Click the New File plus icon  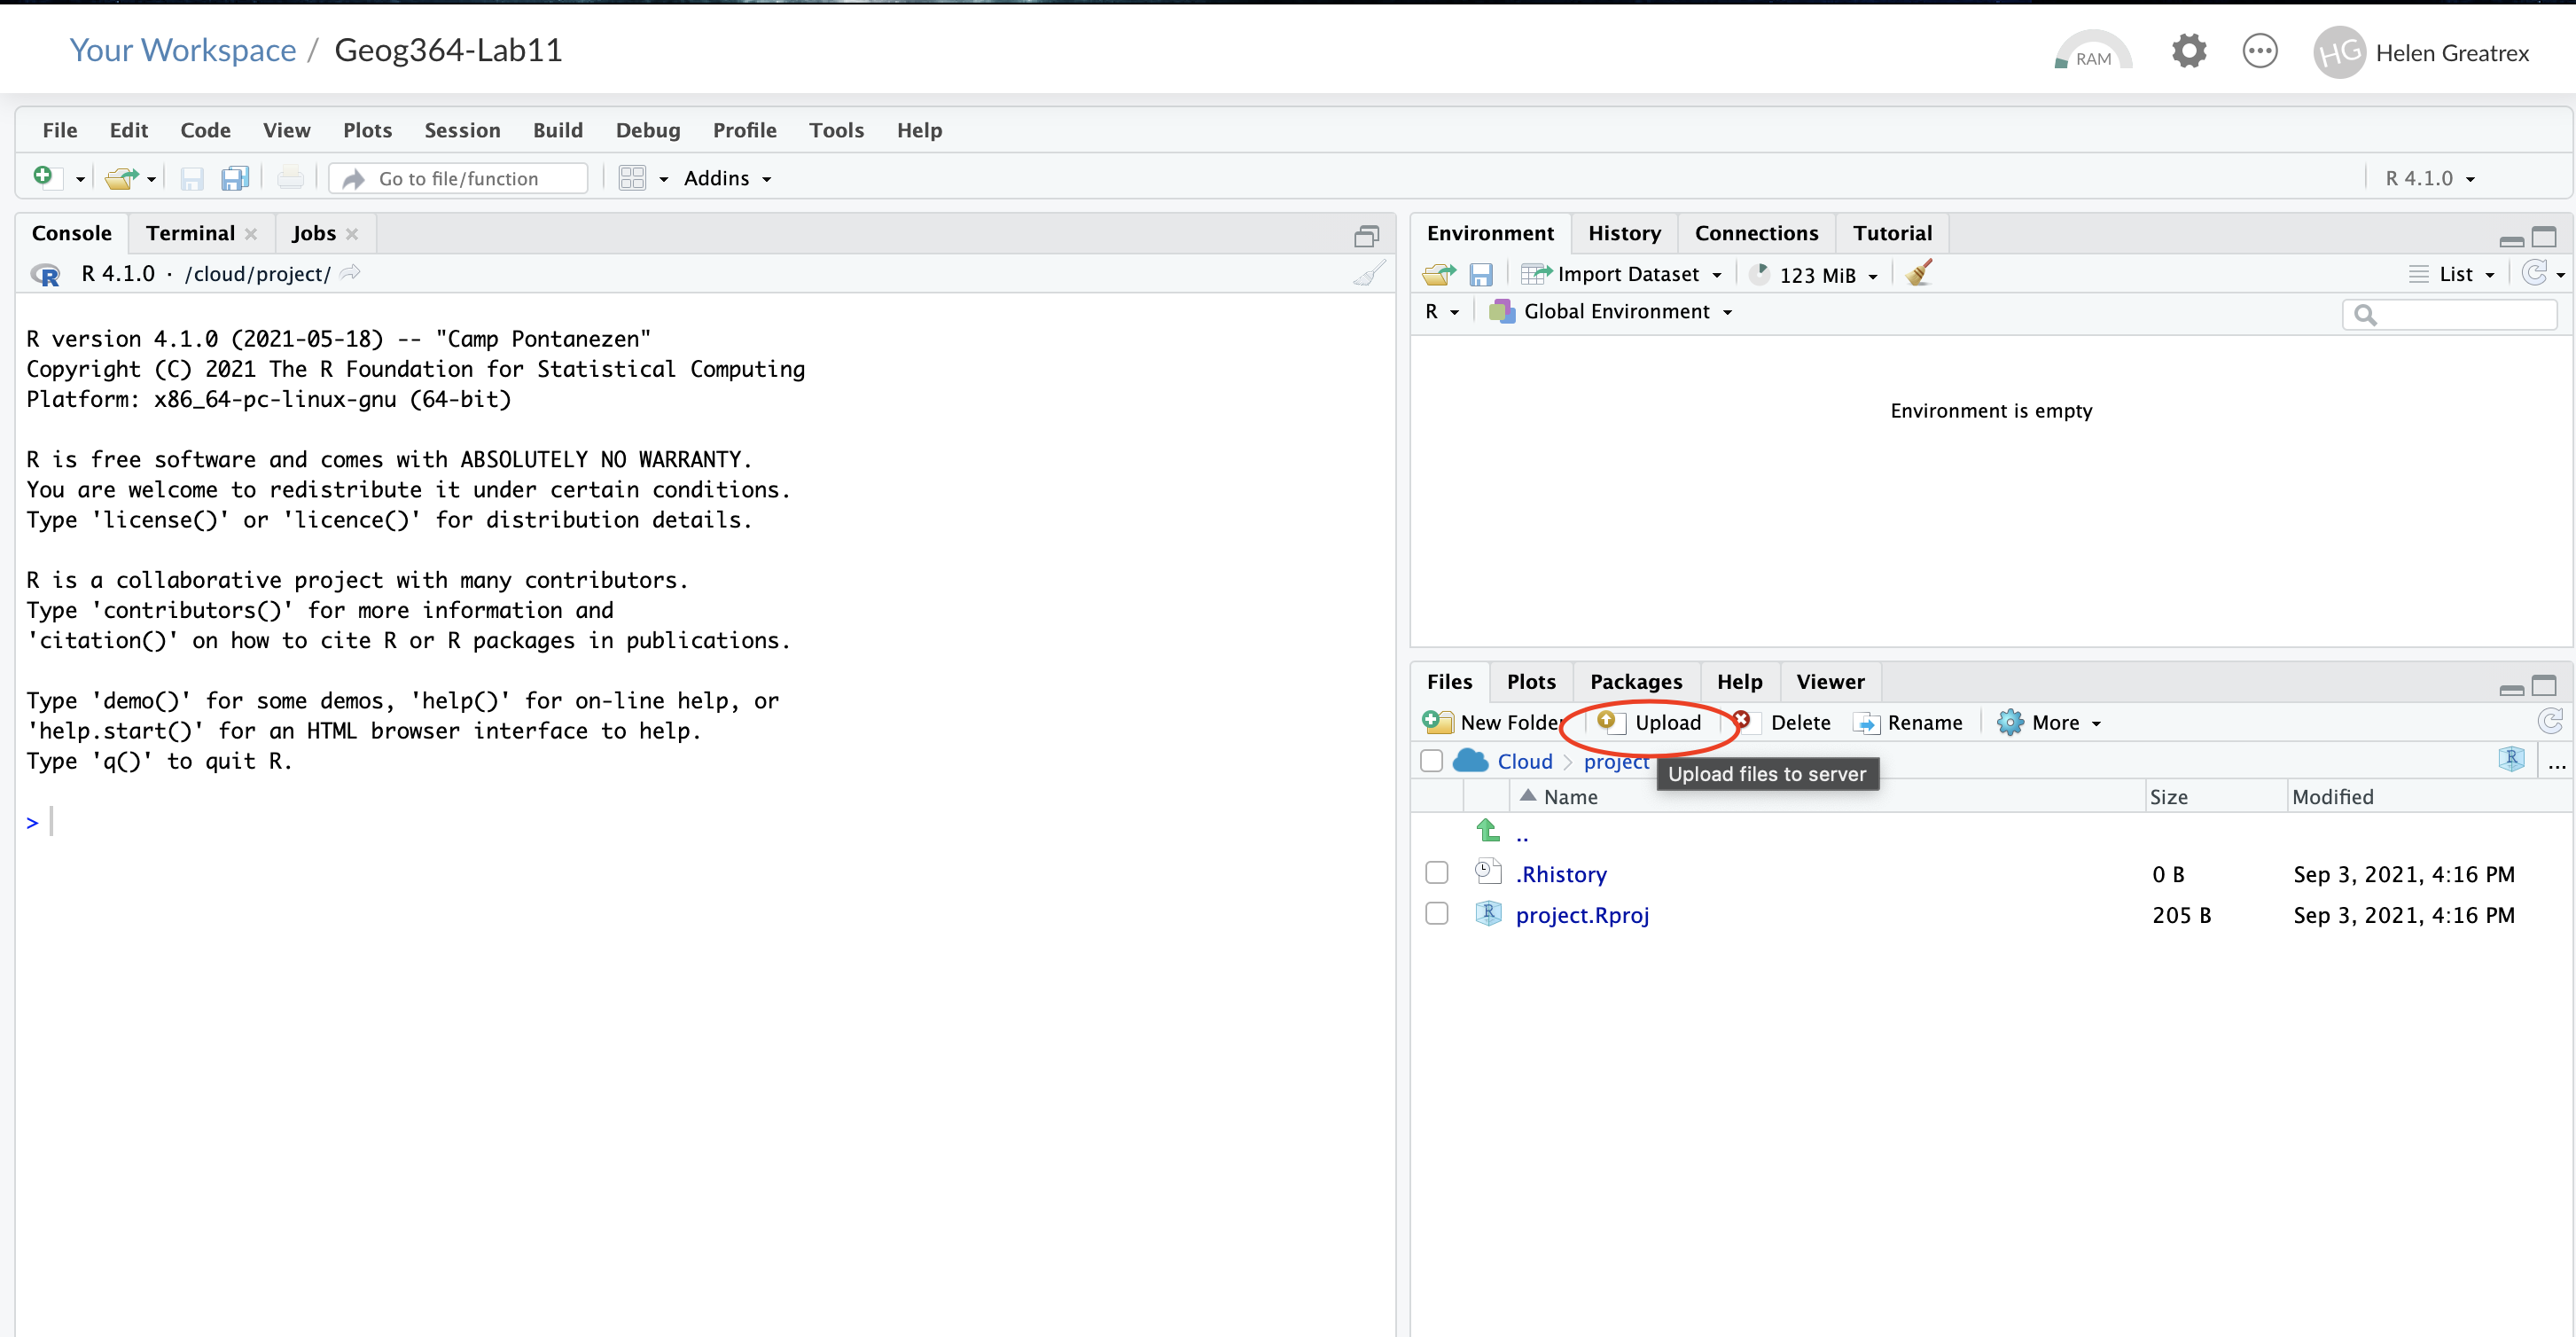(x=43, y=177)
